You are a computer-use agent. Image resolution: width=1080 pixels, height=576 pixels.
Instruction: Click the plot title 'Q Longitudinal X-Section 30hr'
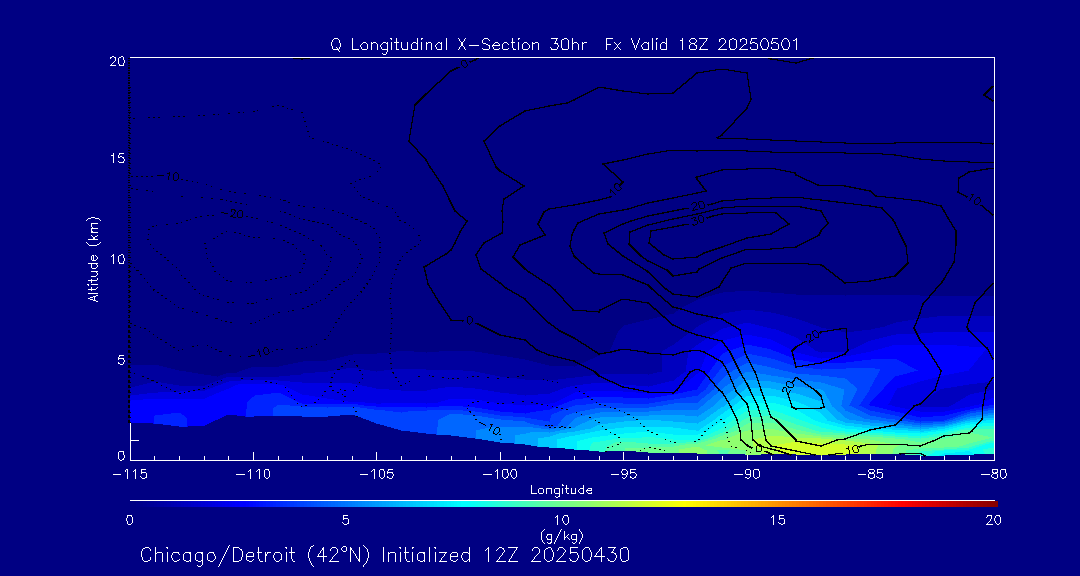(x=458, y=45)
